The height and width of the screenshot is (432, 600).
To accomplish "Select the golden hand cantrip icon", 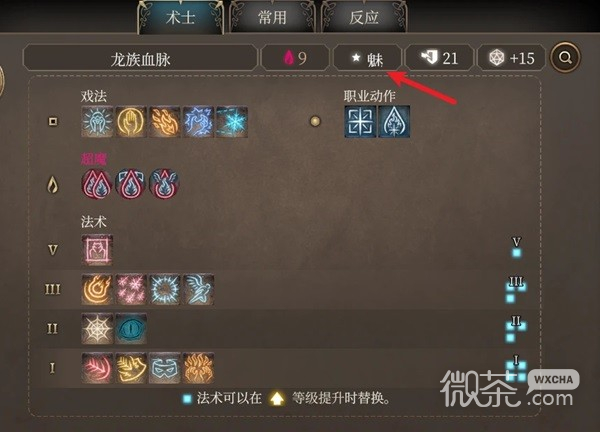I will (131, 122).
